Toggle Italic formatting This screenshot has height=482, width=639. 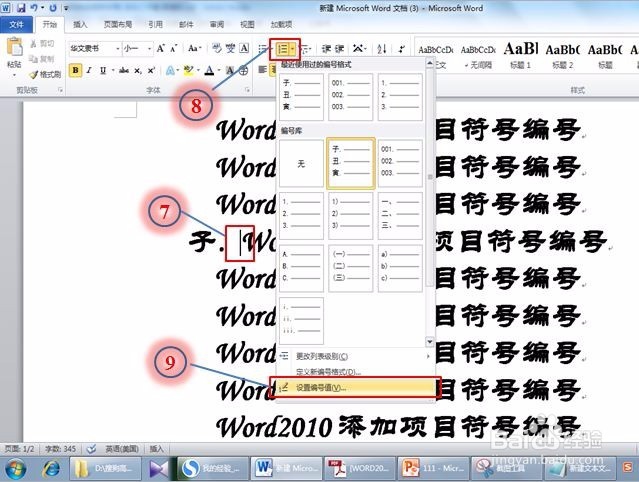coord(89,70)
